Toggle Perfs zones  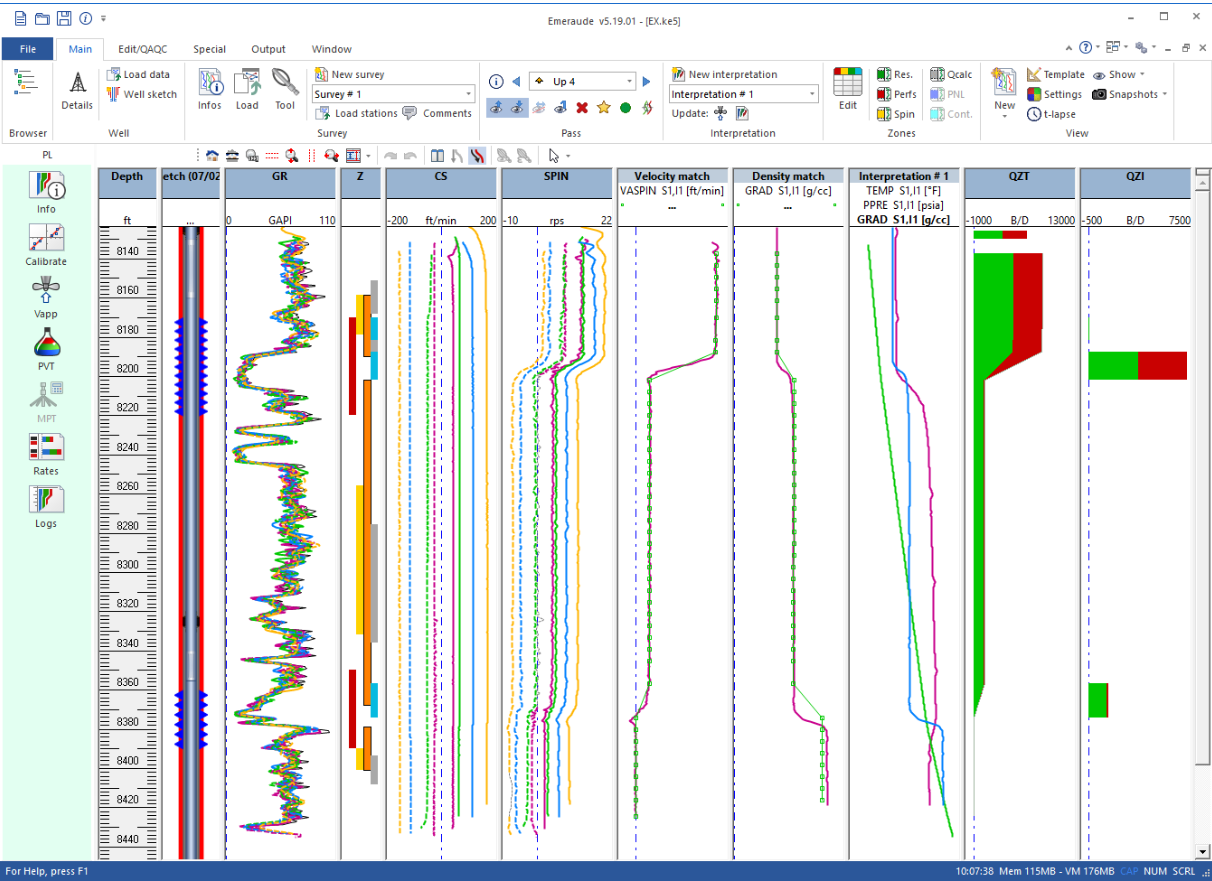click(896, 94)
